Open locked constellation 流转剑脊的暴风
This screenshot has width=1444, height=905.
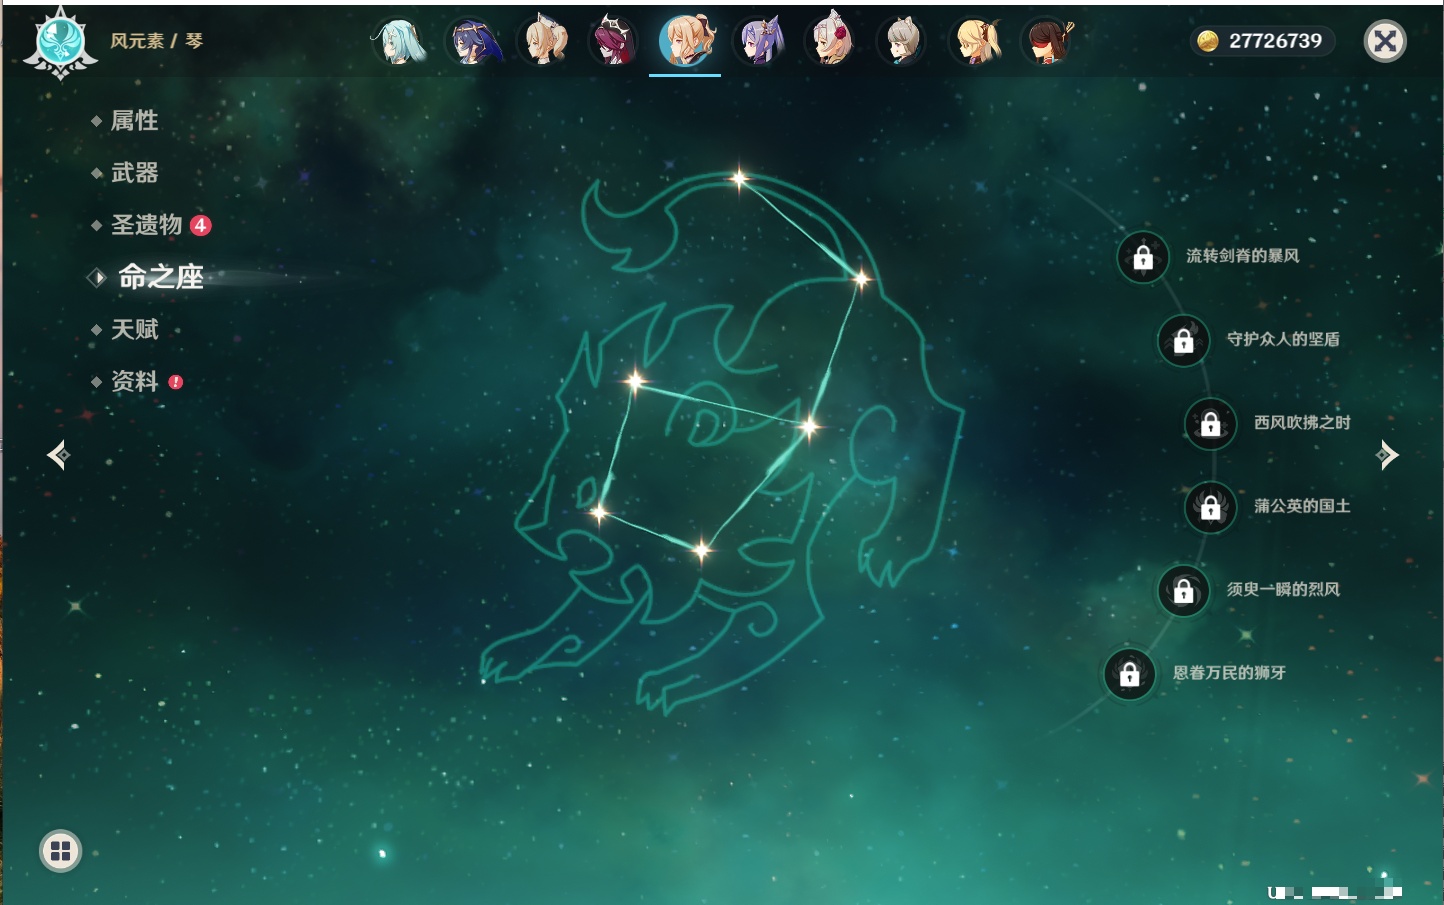(1143, 257)
